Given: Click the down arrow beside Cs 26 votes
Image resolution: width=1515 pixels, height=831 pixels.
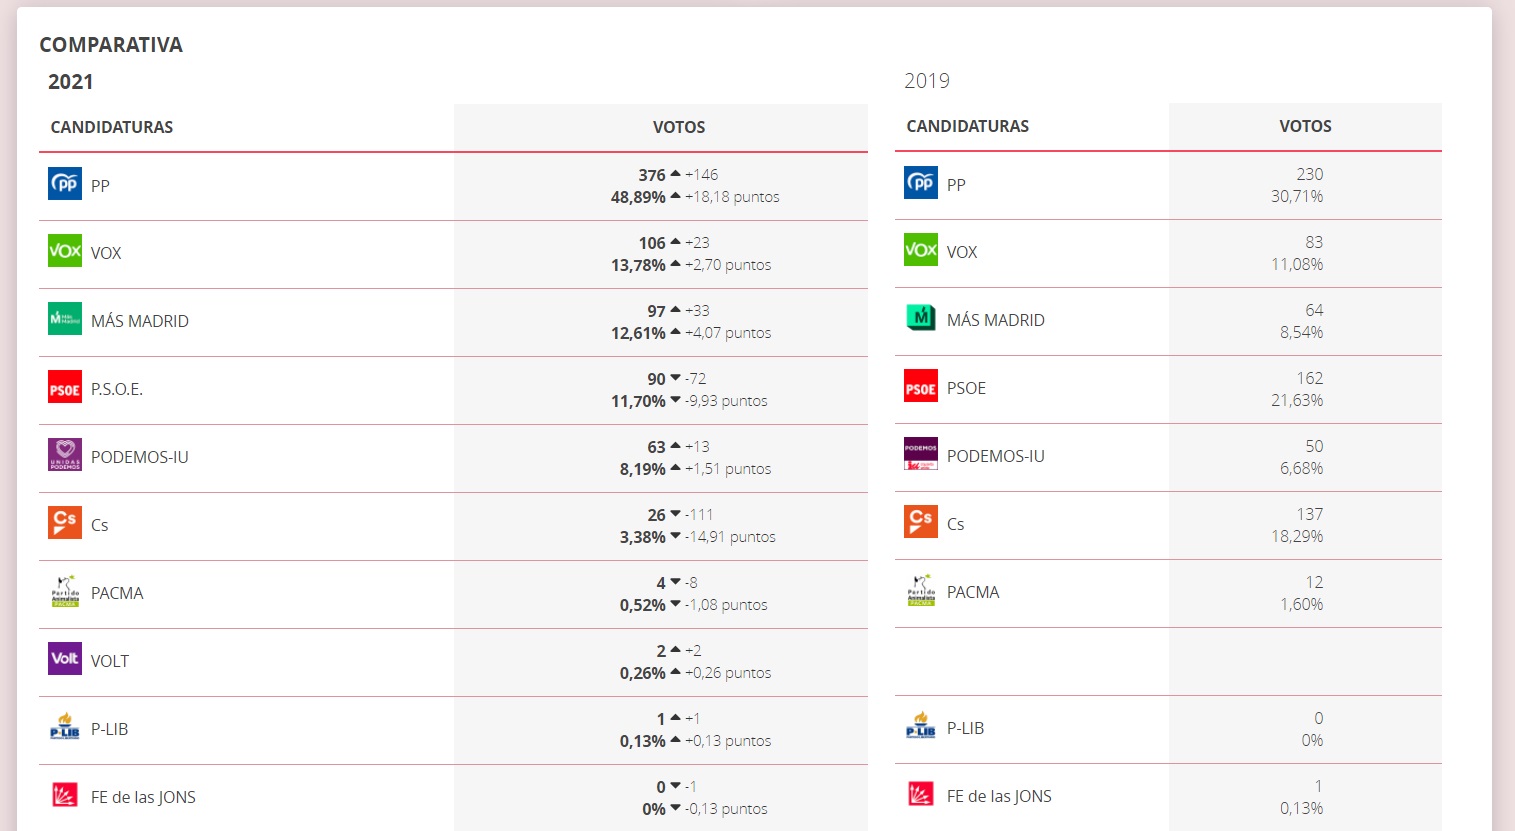Looking at the screenshot, I should [676, 514].
